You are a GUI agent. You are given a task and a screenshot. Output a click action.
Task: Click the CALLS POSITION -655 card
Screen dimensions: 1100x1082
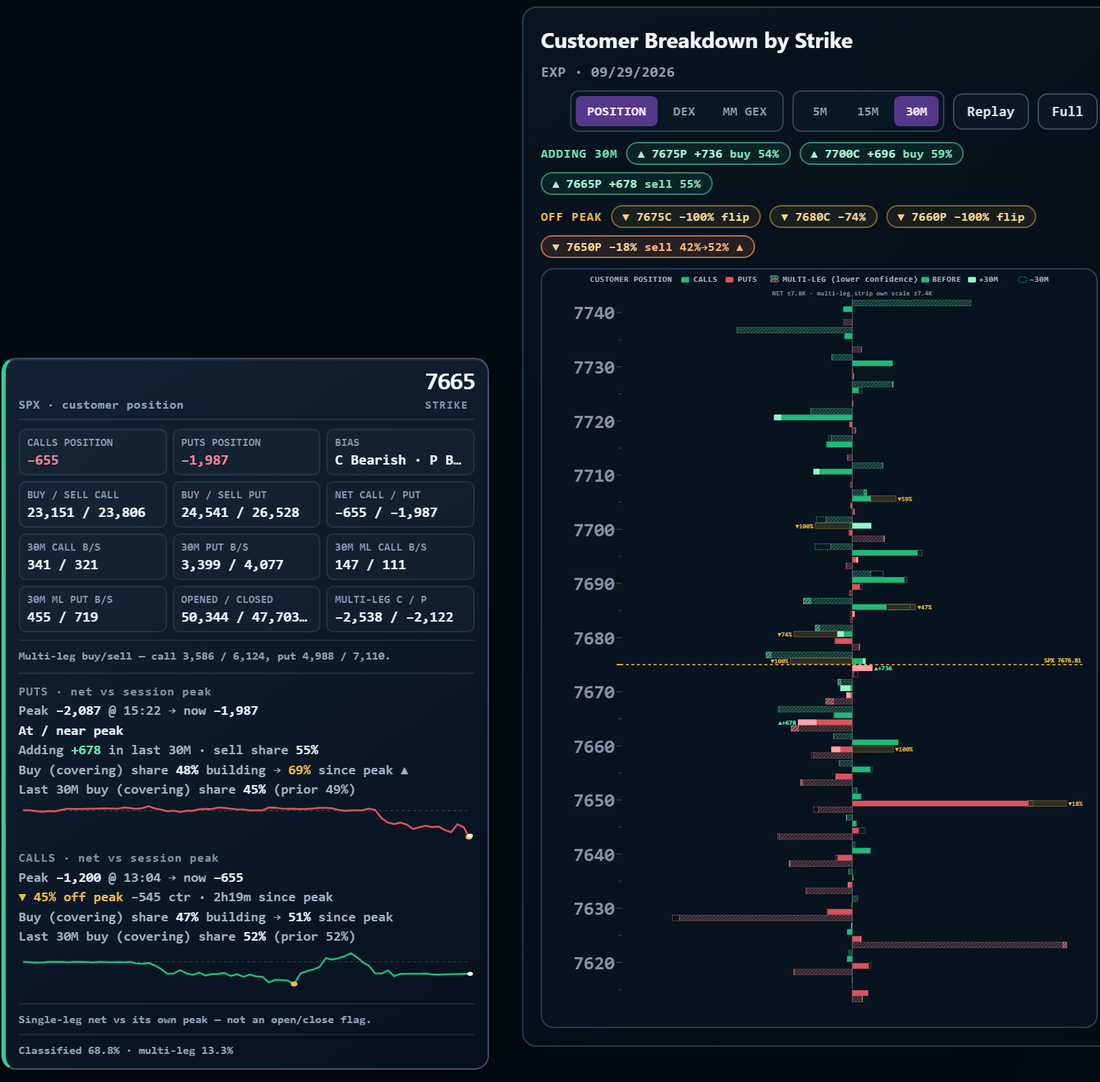click(x=93, y=452)
